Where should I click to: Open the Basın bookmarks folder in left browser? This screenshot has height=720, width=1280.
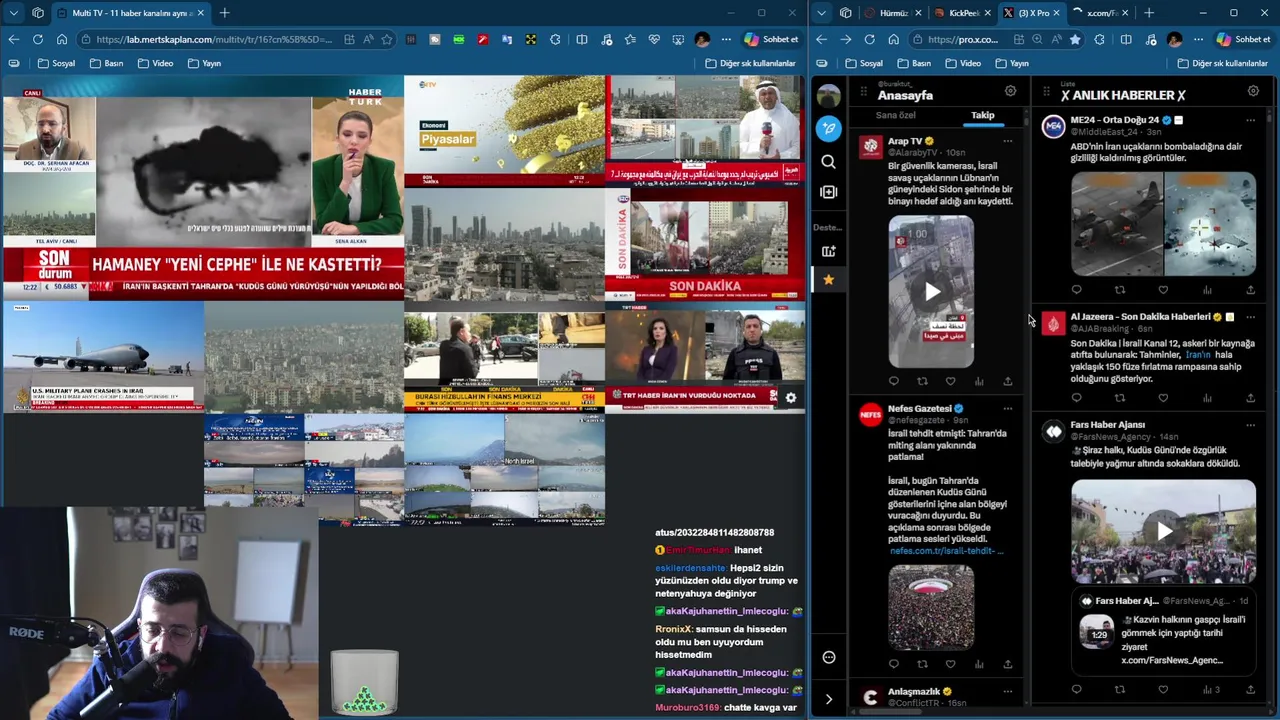click(x=106, y=63)
